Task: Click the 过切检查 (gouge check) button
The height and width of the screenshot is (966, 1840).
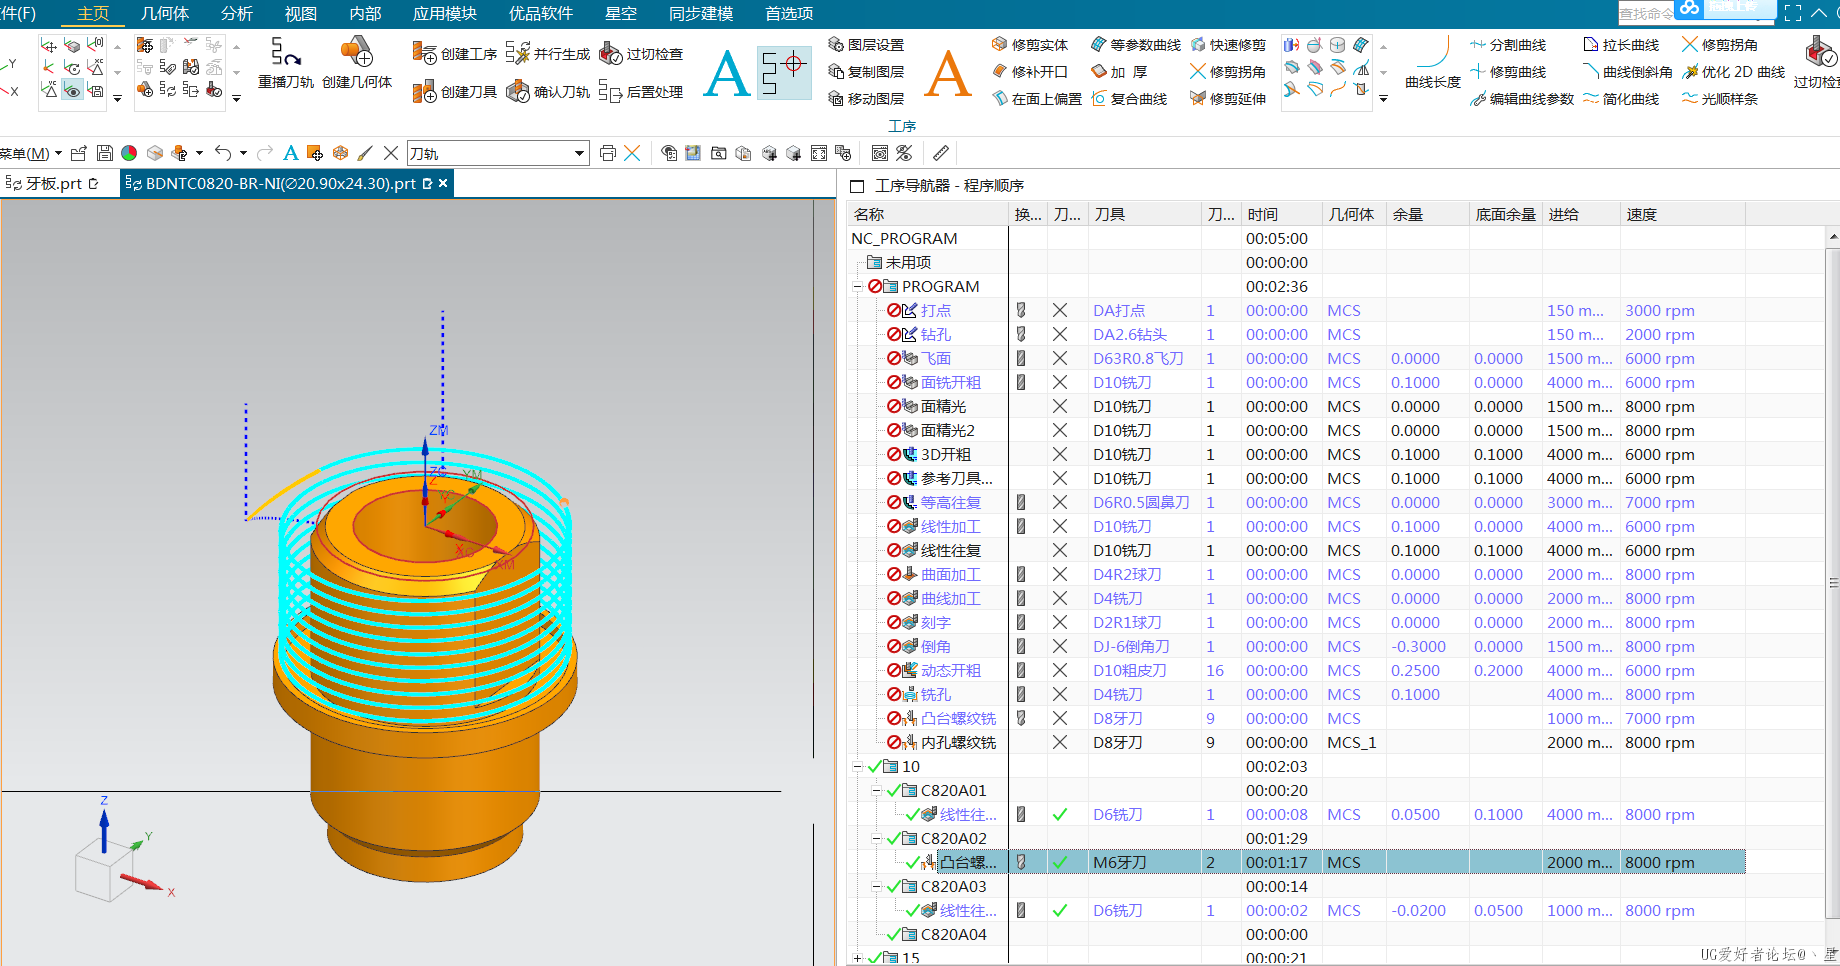Action: click(641, 54)
